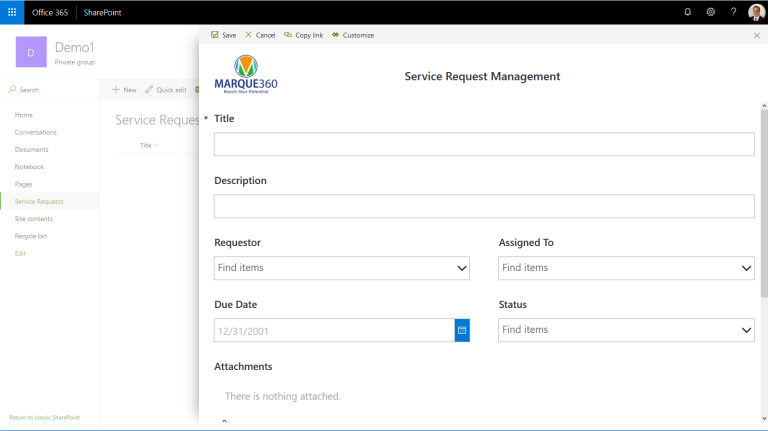Click the Marque360 logo
This screenshot has width=768, height=431.
click(246, 74)
